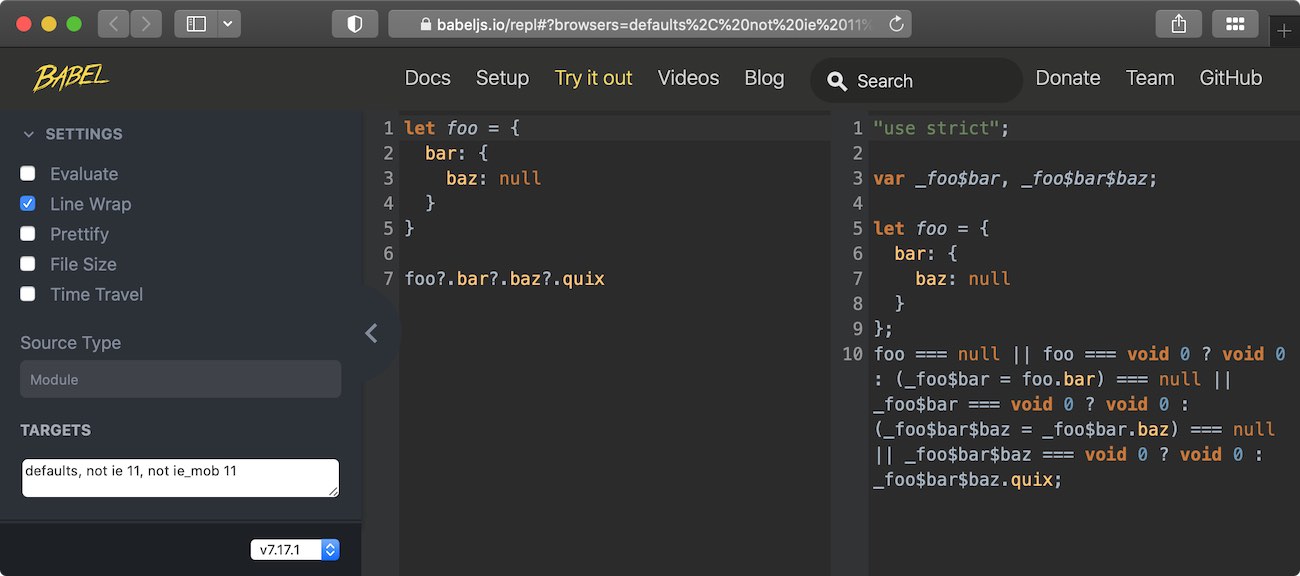Reload the page with refresh icon

[x=896, y=24]
